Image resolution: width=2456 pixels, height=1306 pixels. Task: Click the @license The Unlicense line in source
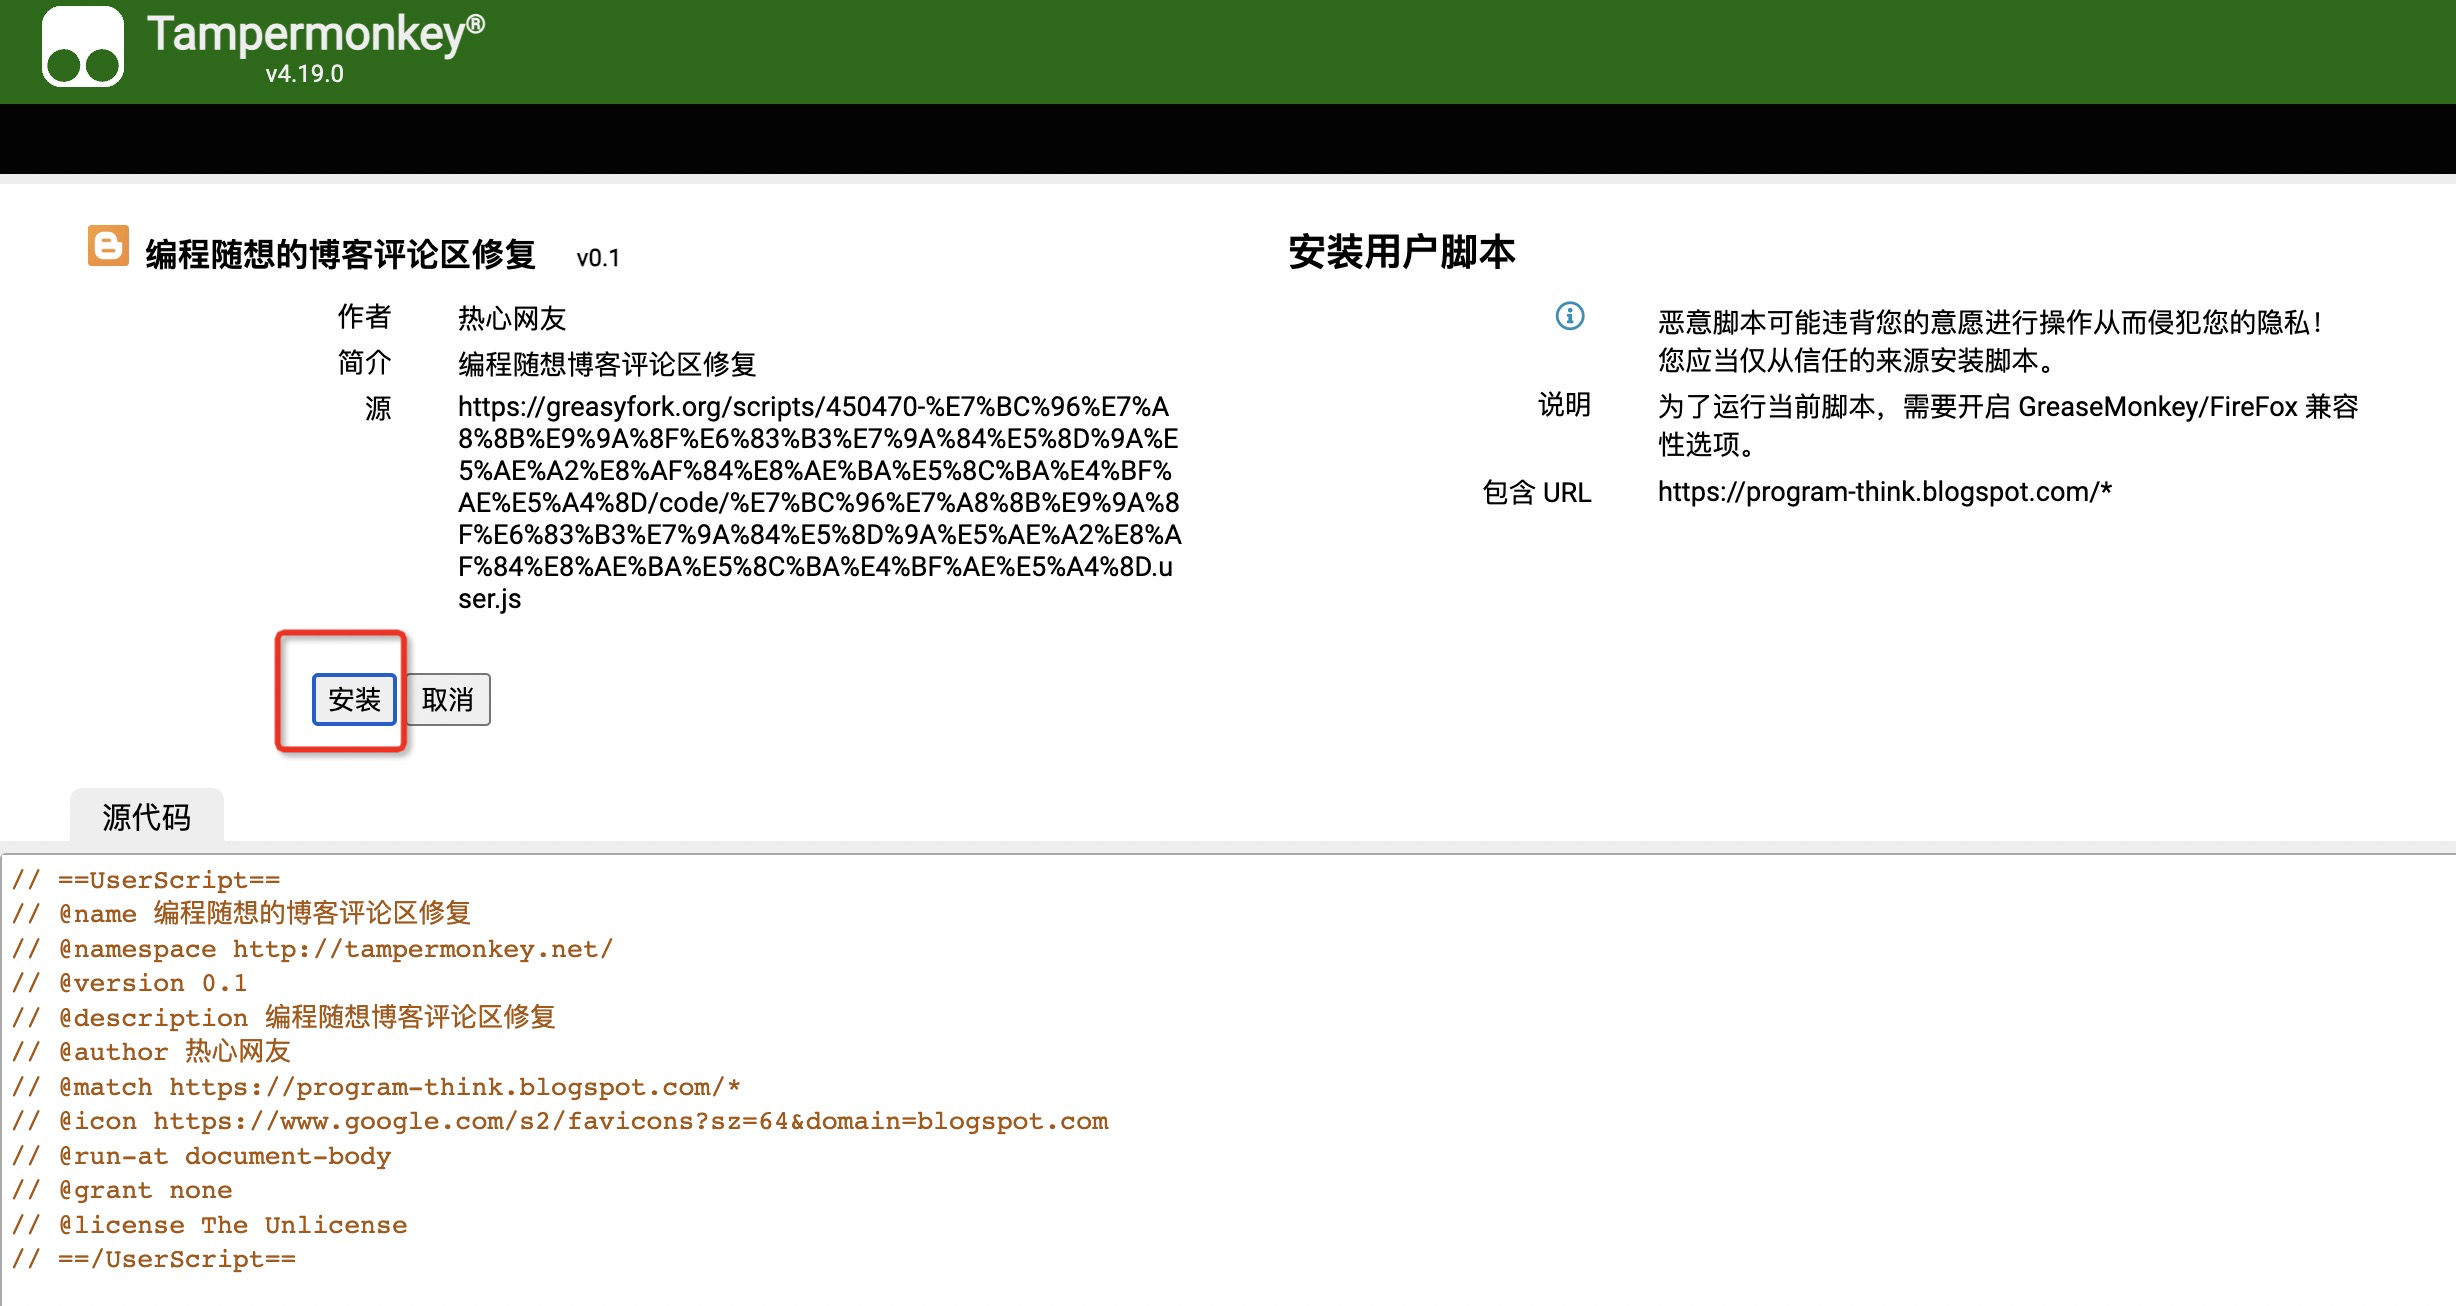pos(210,1224)
